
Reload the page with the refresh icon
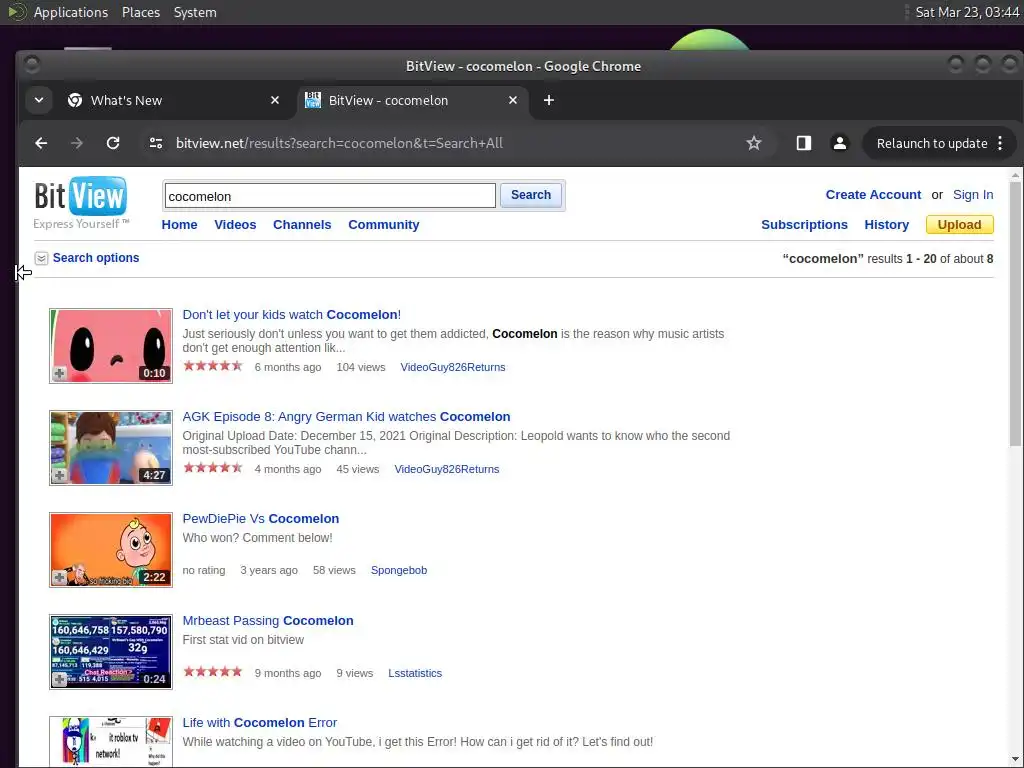pyautogui.click(x=113, y=143)
